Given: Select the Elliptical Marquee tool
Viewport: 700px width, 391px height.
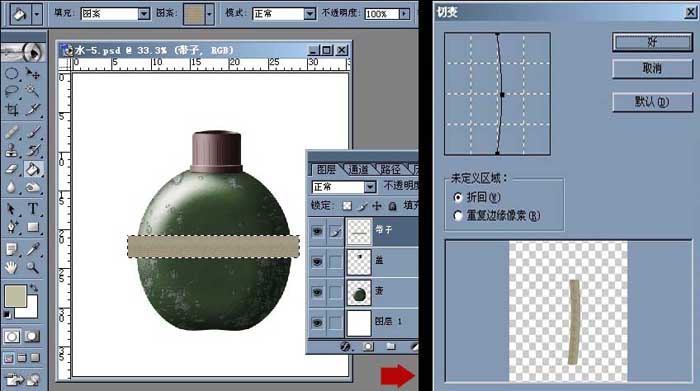Looking at the screenshot, I should click(12, 73).
